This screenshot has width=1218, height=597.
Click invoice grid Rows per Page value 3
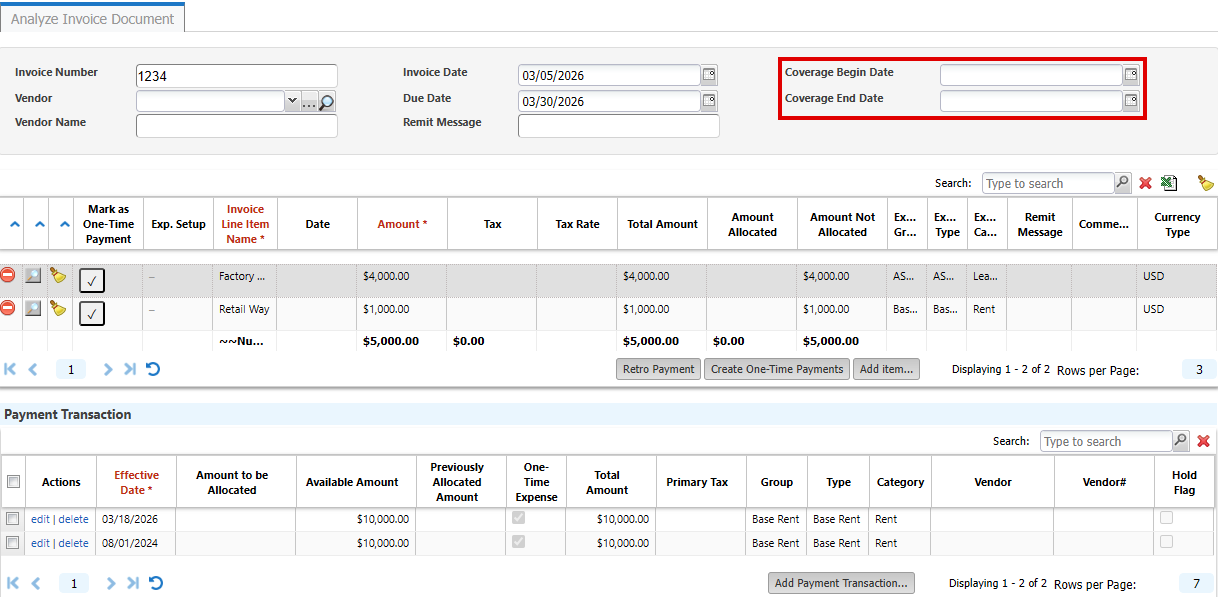coord(1199,370)
